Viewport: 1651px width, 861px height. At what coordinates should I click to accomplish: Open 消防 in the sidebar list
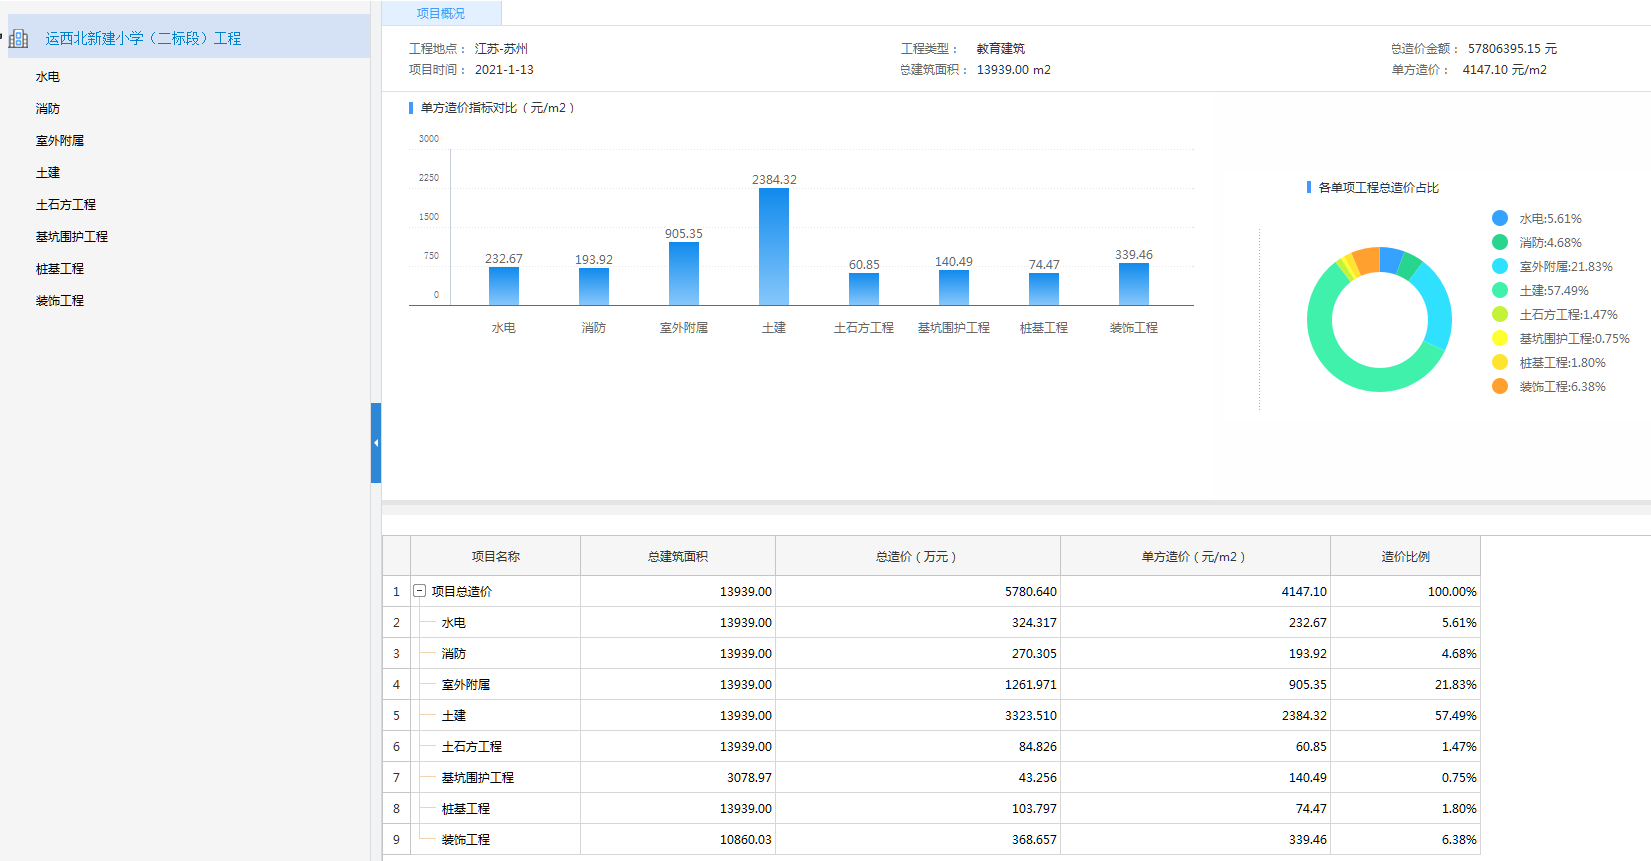tap(48, 109)
